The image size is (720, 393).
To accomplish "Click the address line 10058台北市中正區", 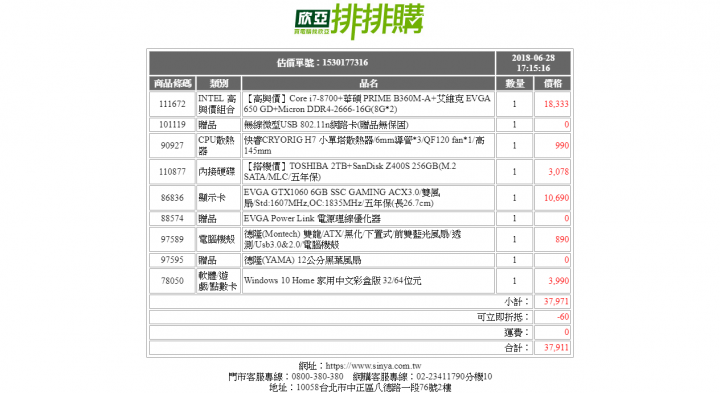I will tap(360, 387).
